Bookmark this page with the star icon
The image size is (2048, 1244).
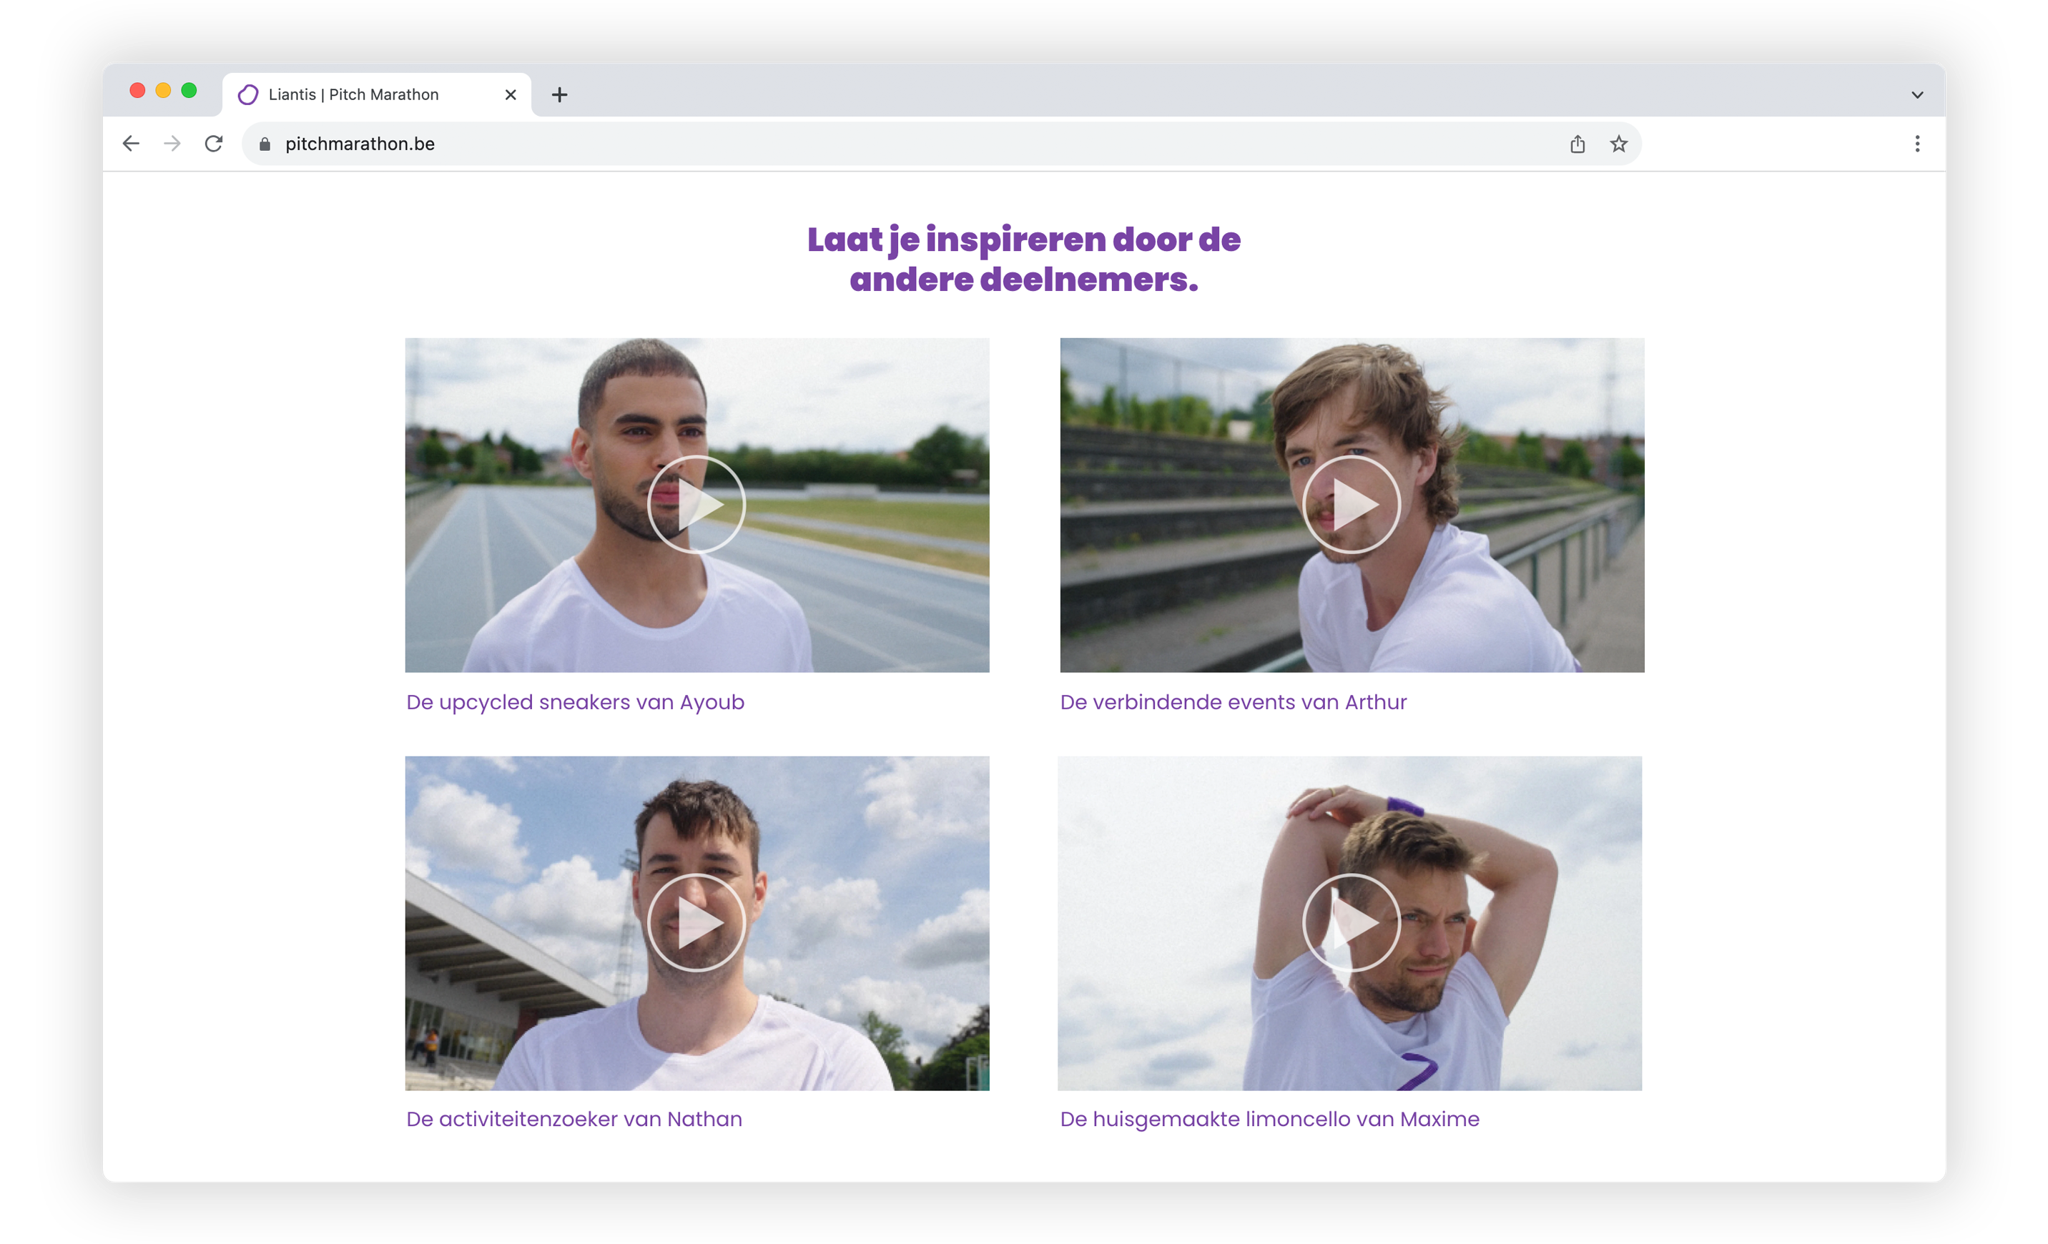click(1619, 144)
